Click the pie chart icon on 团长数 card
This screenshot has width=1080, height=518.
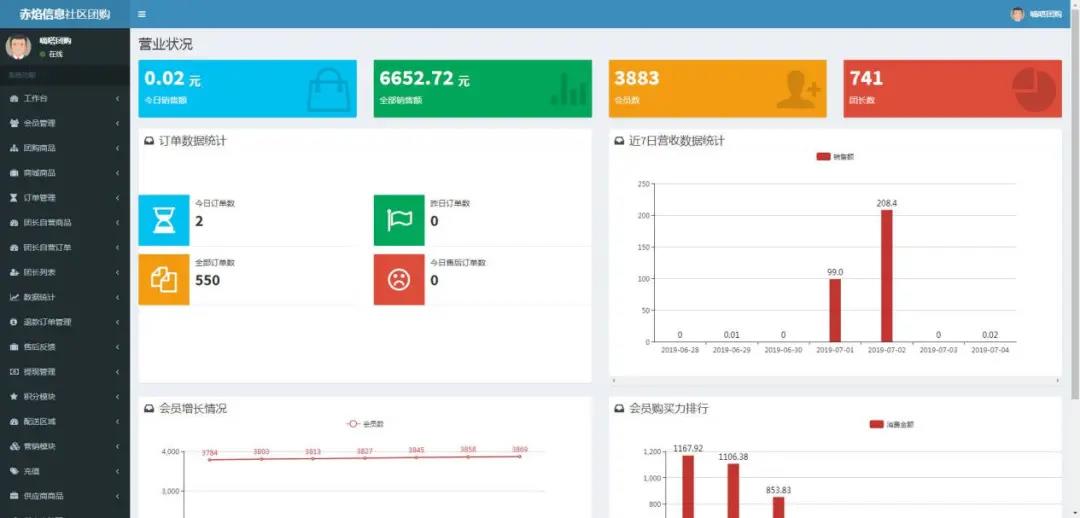tap(1033, 89)
